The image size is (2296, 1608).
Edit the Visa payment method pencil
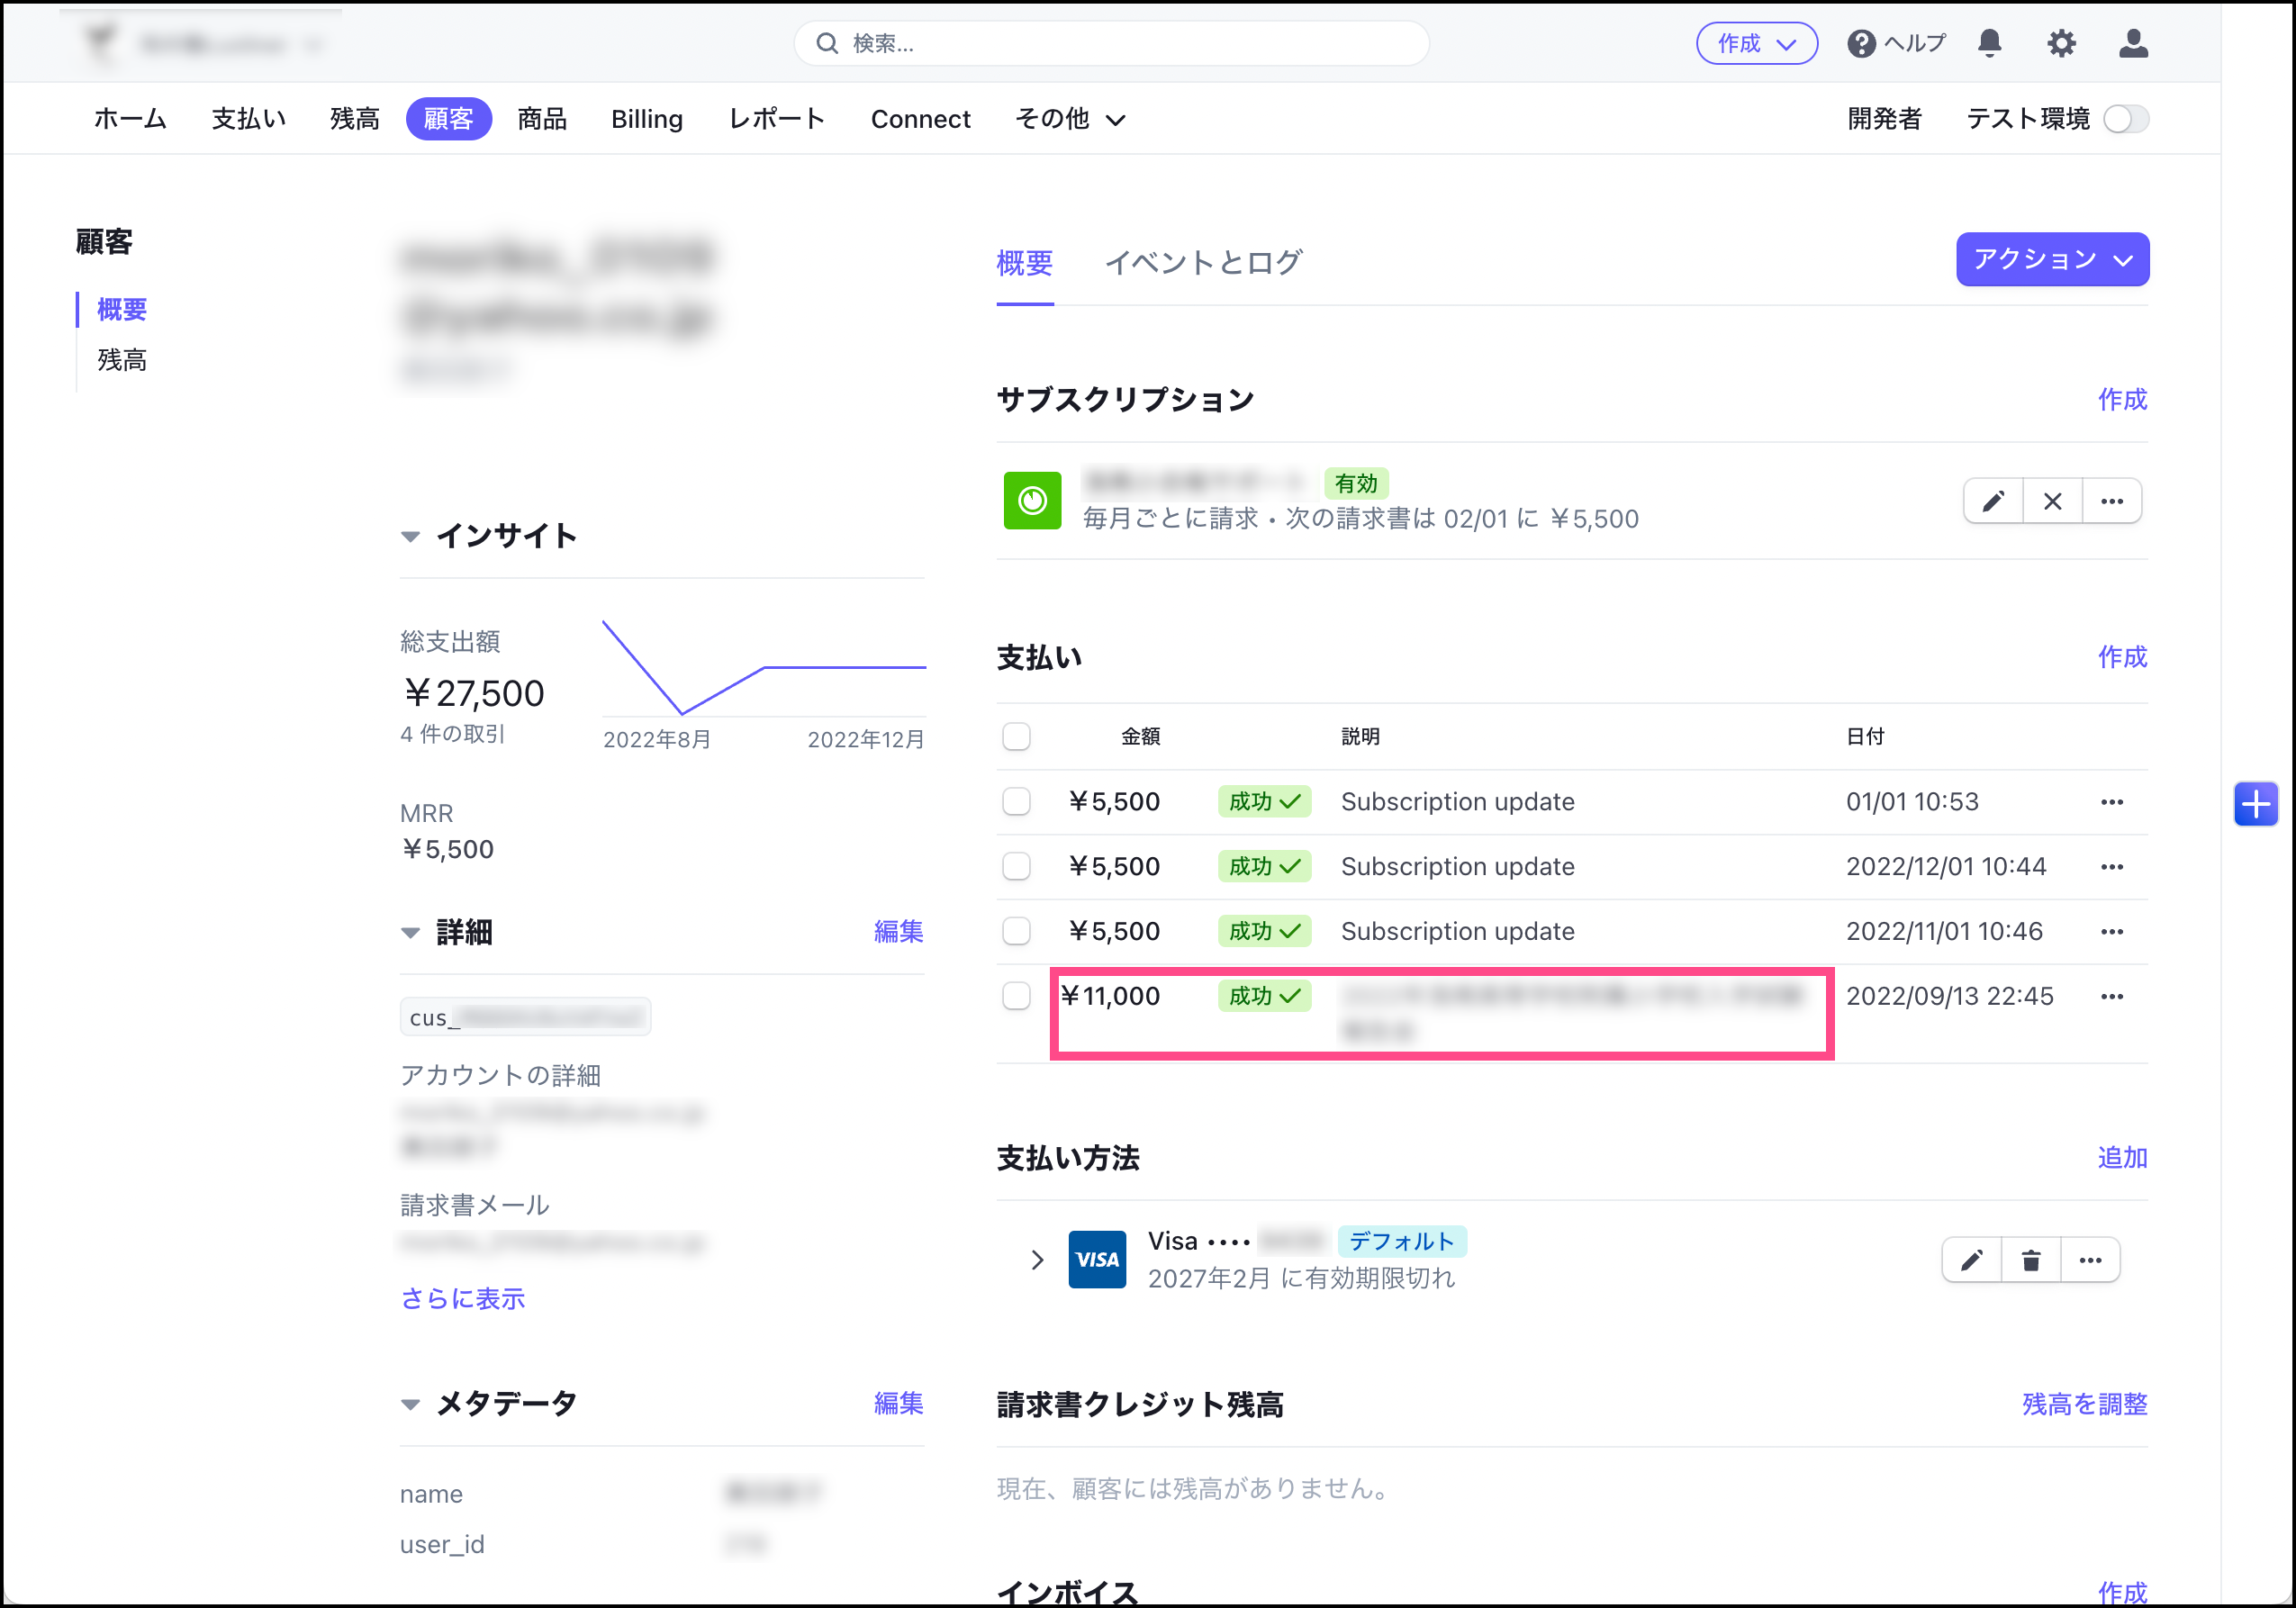coord(1971,1260)
